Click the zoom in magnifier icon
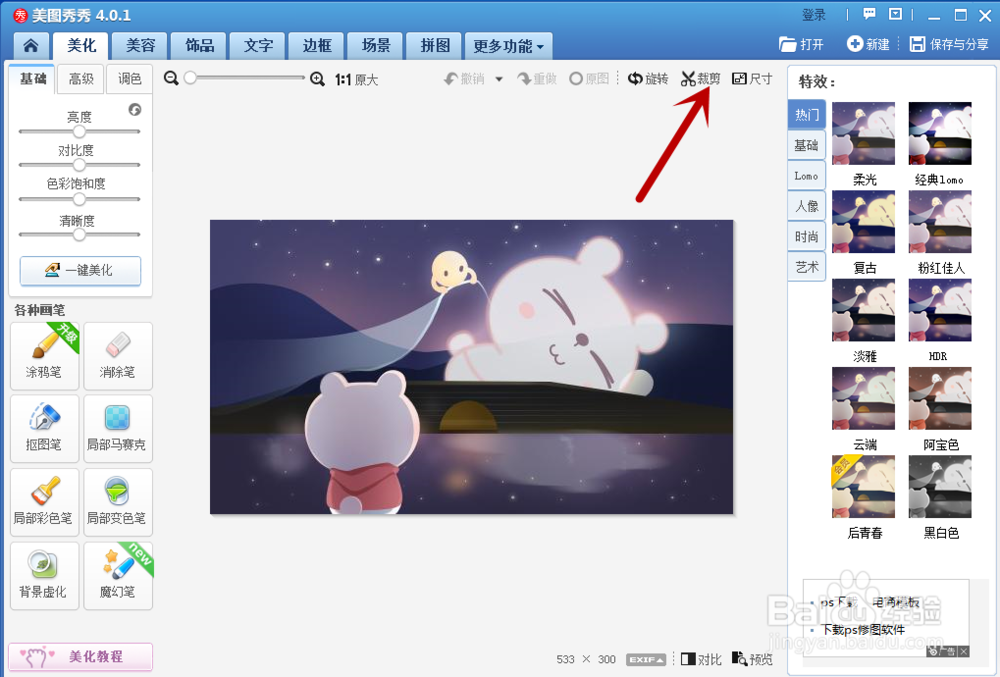This screenshot has width=1000, height=677. coord(317,78)
